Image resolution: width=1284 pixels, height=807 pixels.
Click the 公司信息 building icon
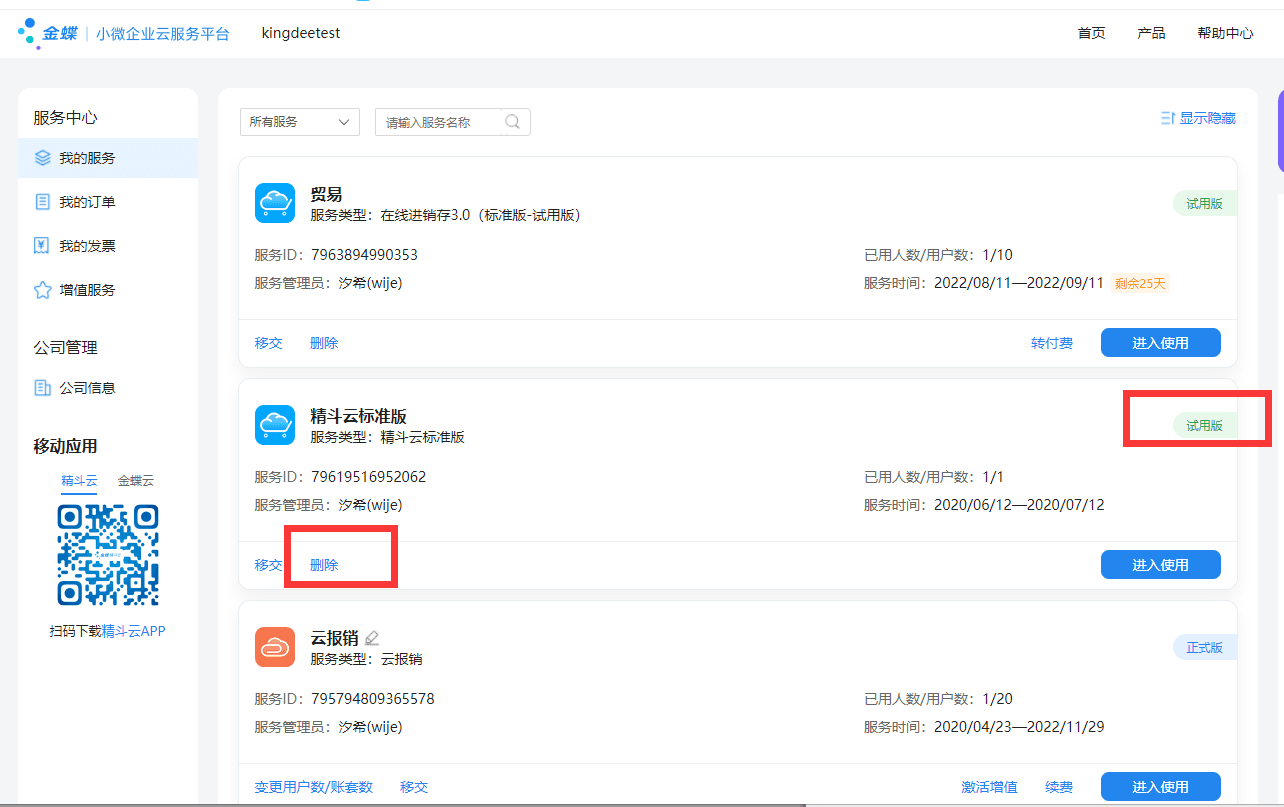(x=42, y=388)
